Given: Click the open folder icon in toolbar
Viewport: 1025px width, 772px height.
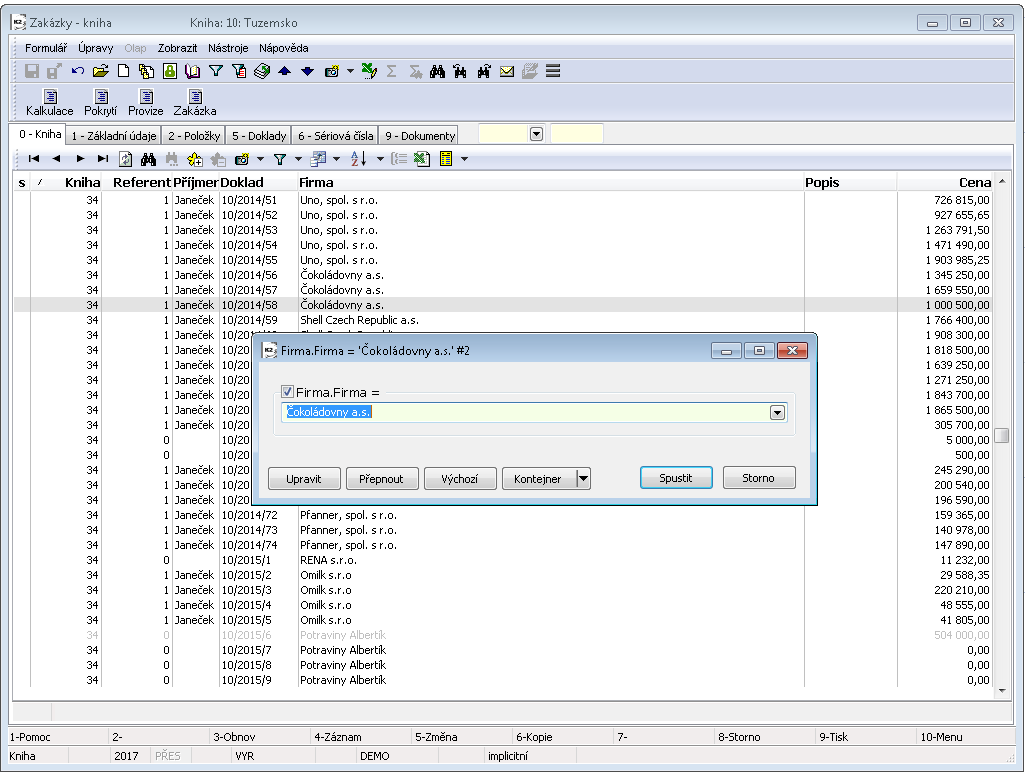Looking at the screenshot, I should coord(100,71).
